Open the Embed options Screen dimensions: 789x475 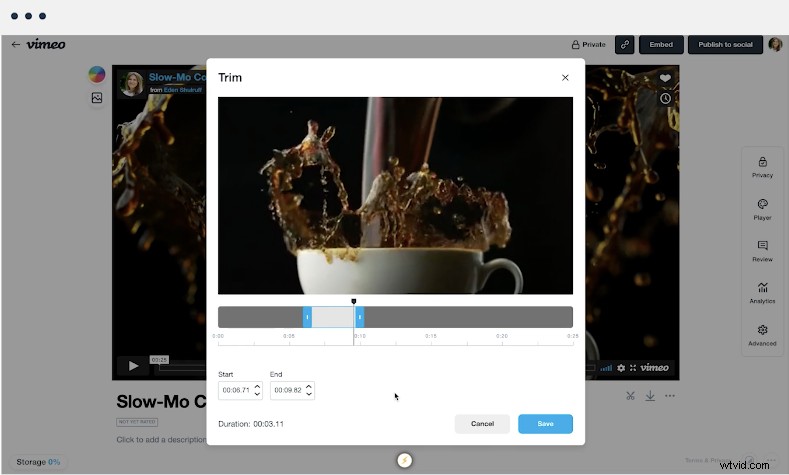pyautogui.click(x=661, y=44)
